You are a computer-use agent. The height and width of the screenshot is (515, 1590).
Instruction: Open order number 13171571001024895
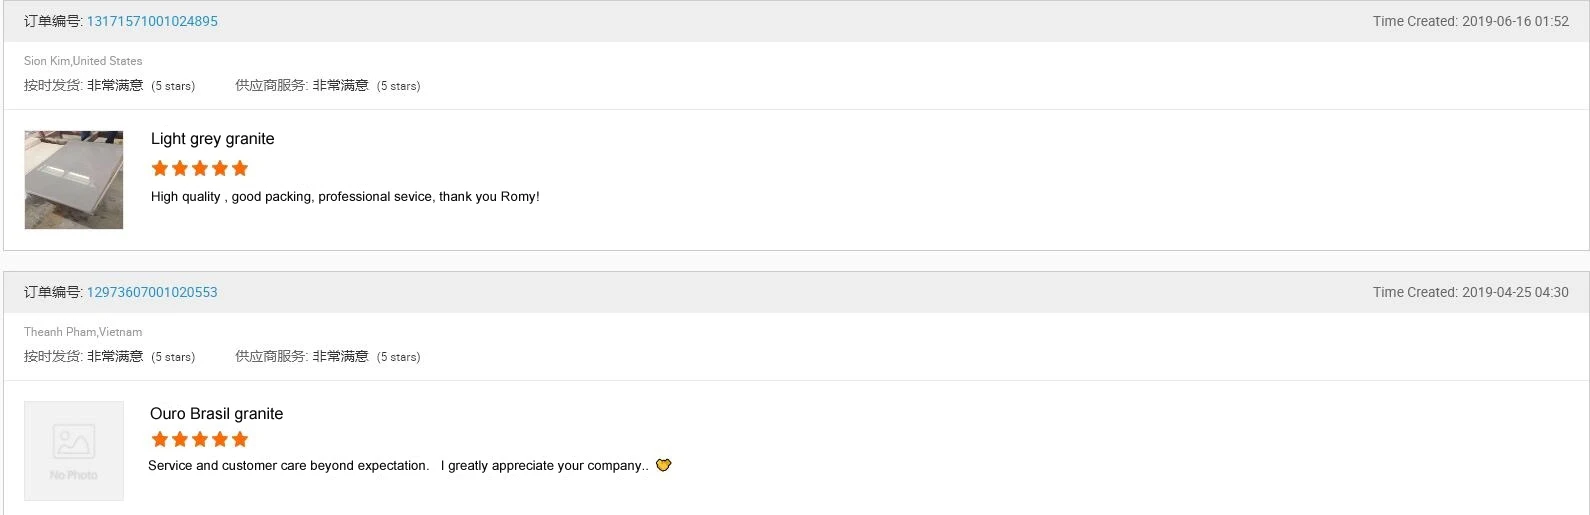[152, 21]
